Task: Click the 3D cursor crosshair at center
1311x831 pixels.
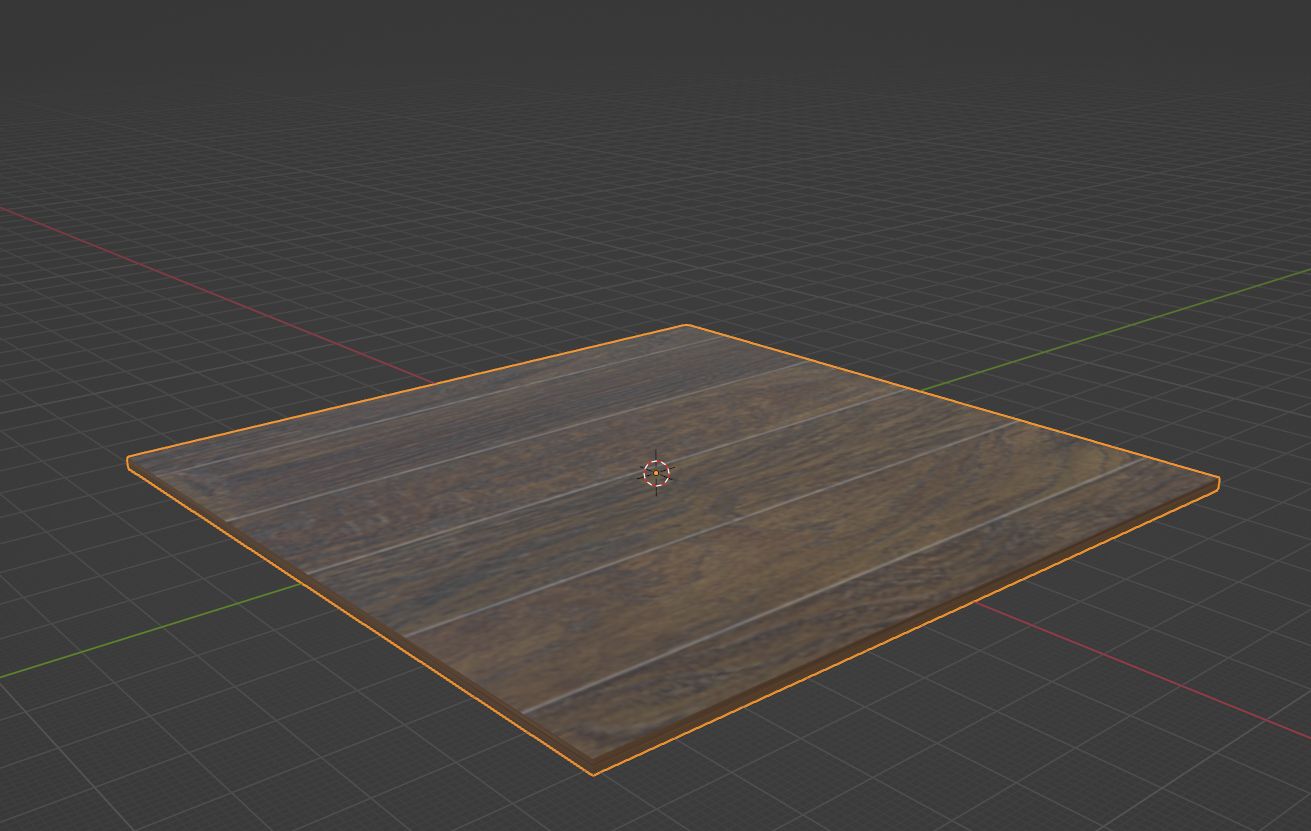Action: tap(656, 474)
